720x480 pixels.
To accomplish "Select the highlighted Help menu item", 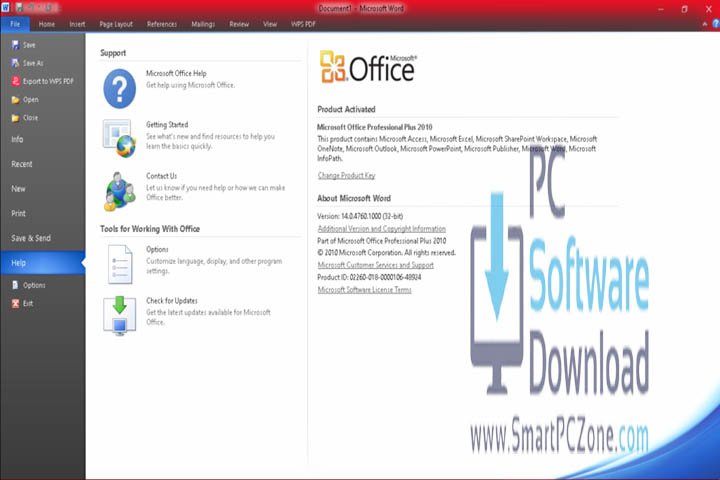I will [43, 263].
